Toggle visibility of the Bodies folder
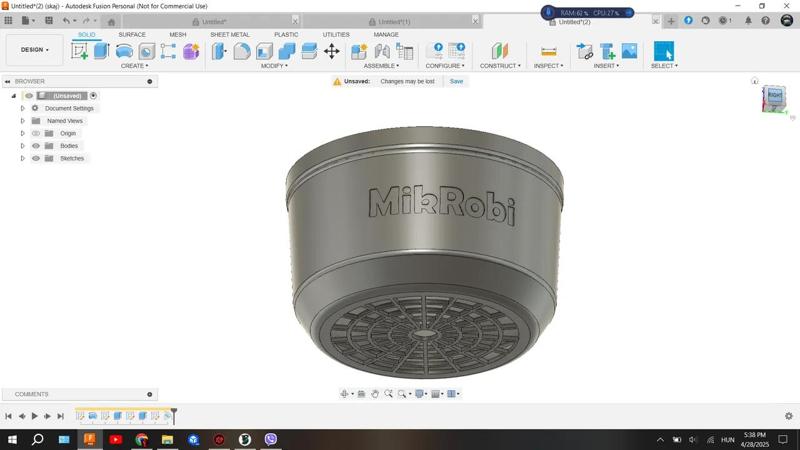The image size is (800, 450). tap(36, 145)
